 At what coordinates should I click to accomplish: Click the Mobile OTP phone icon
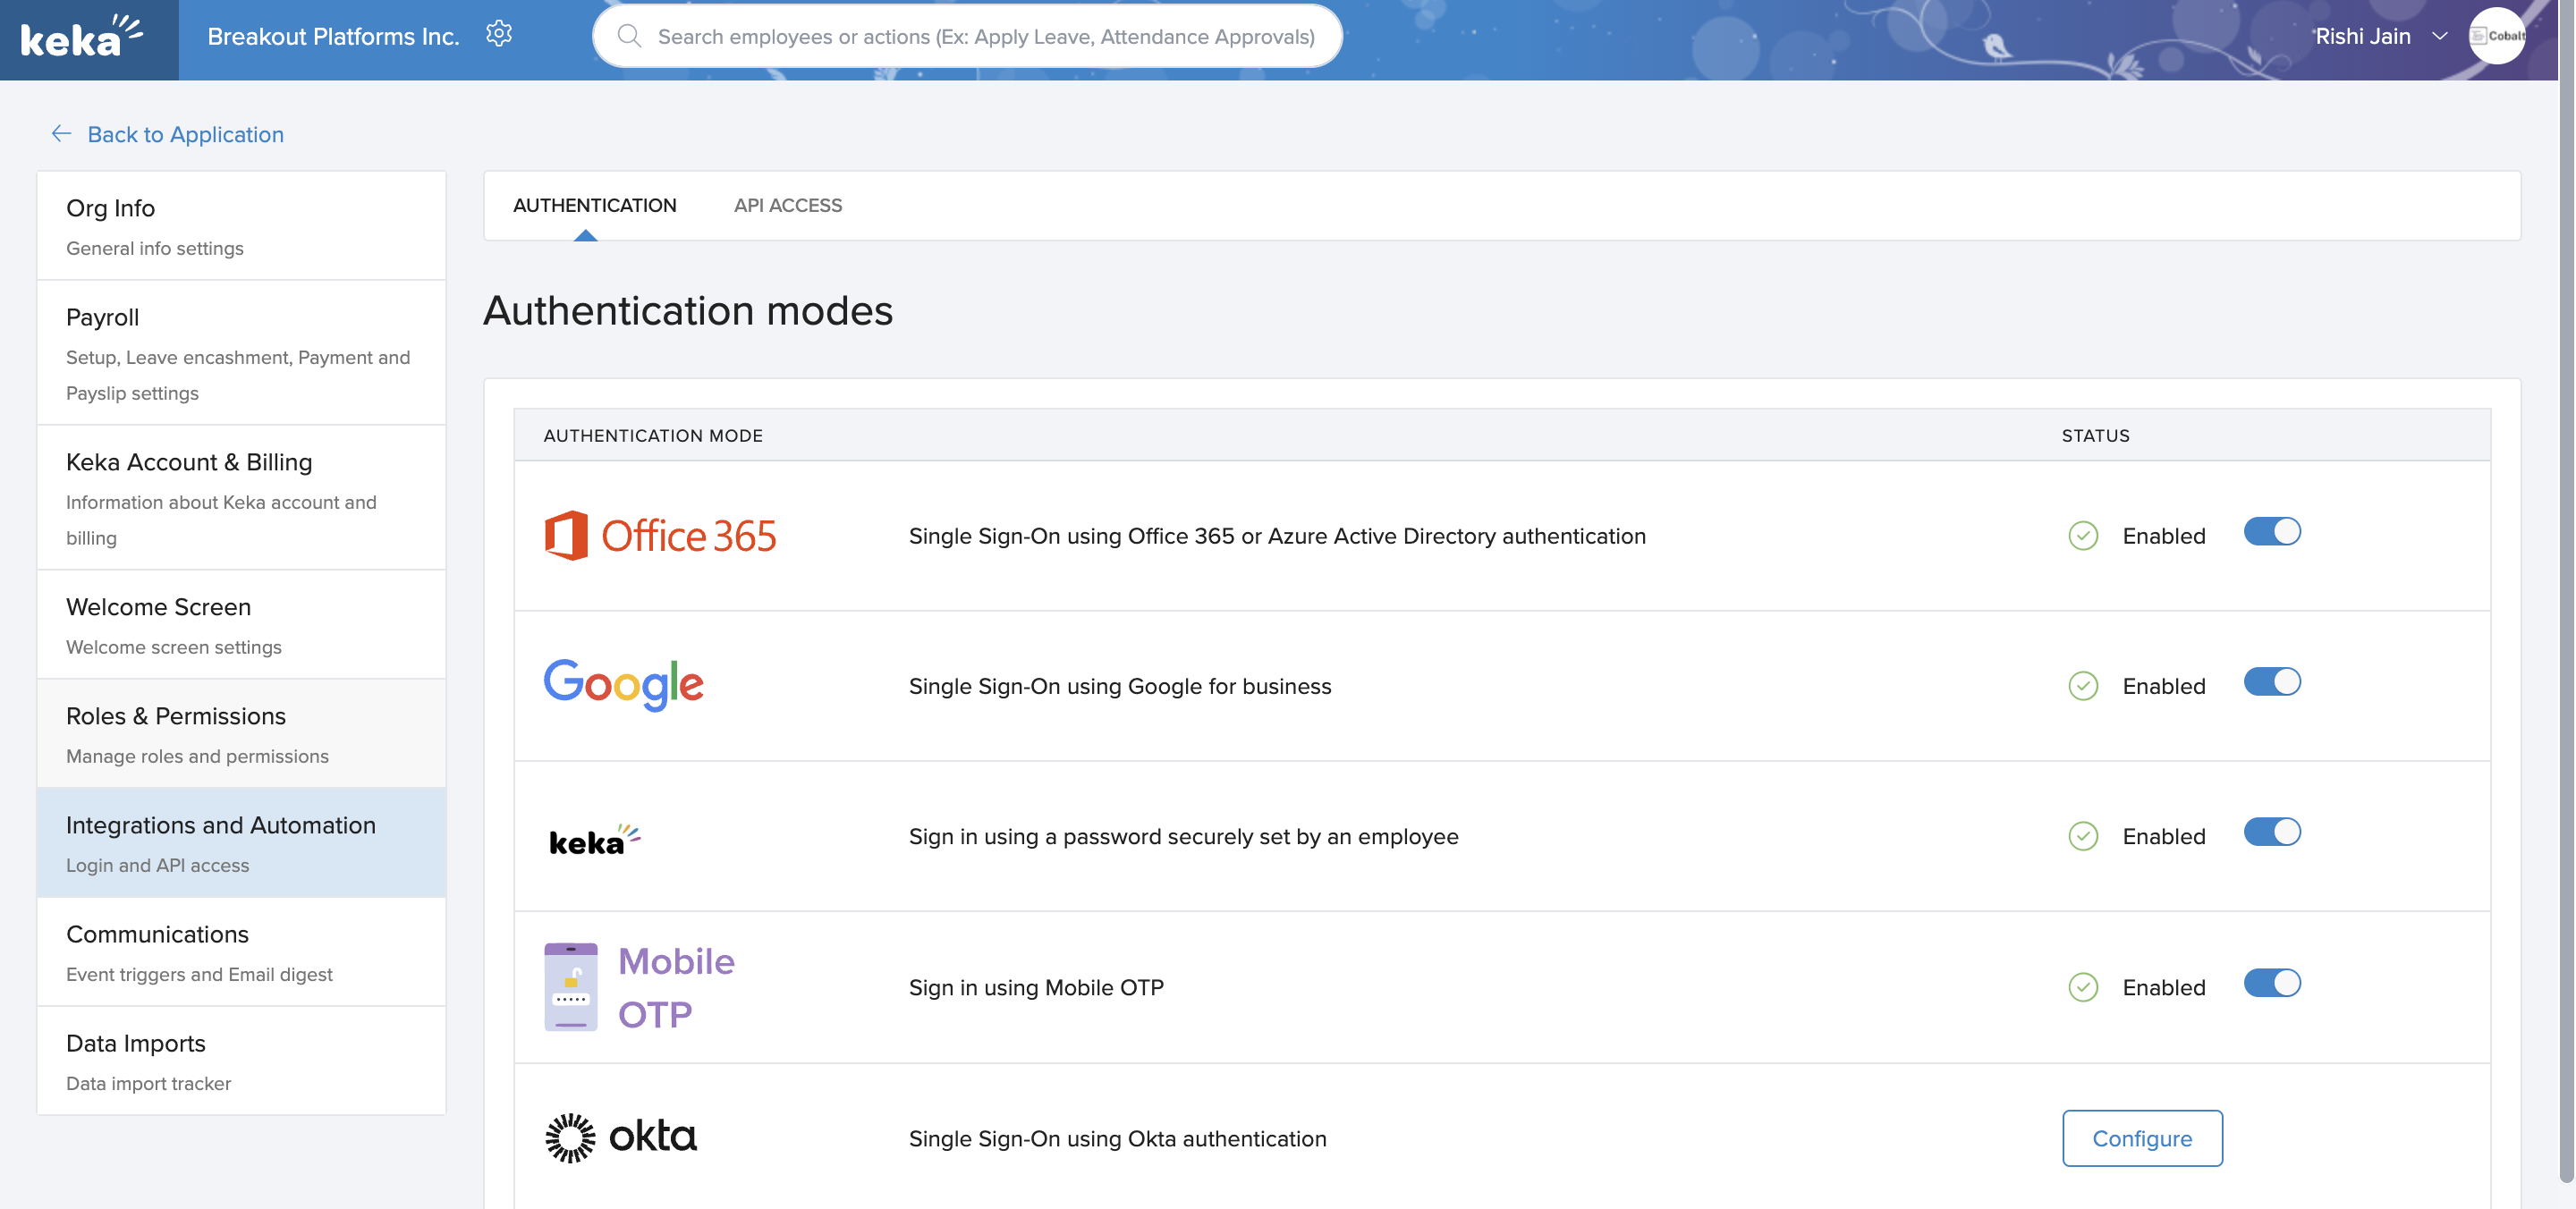[571, 986]
